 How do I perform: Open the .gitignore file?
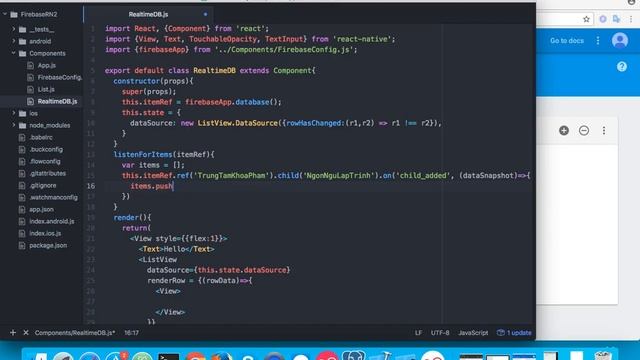[42, 185]
